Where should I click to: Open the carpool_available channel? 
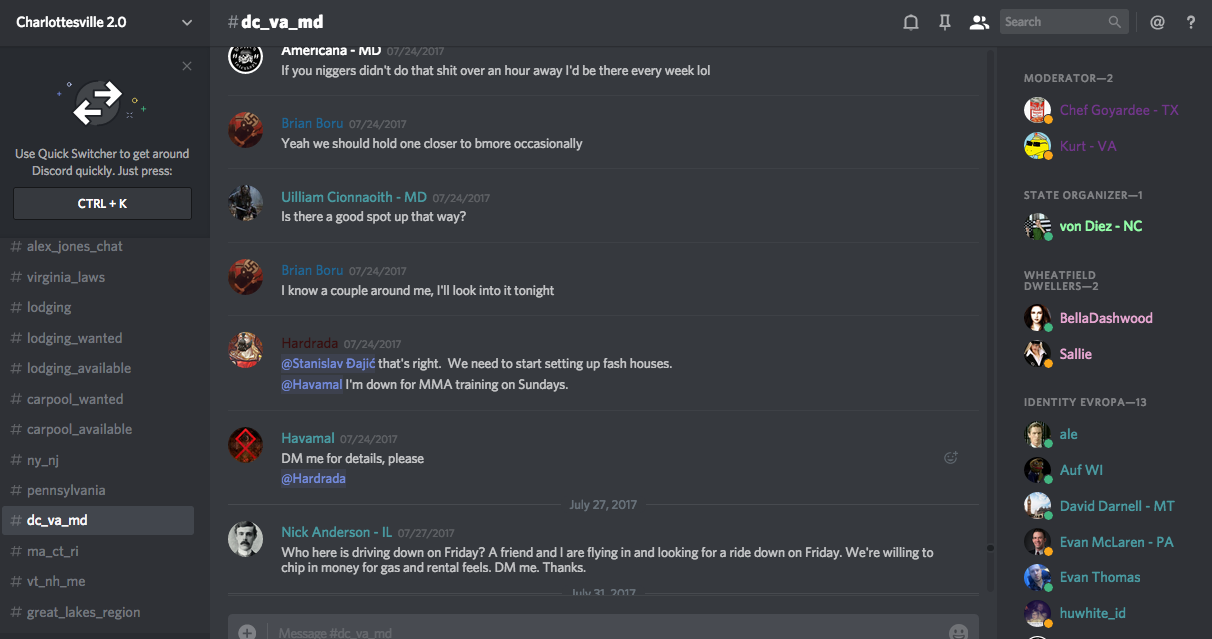tap(79, 429)
